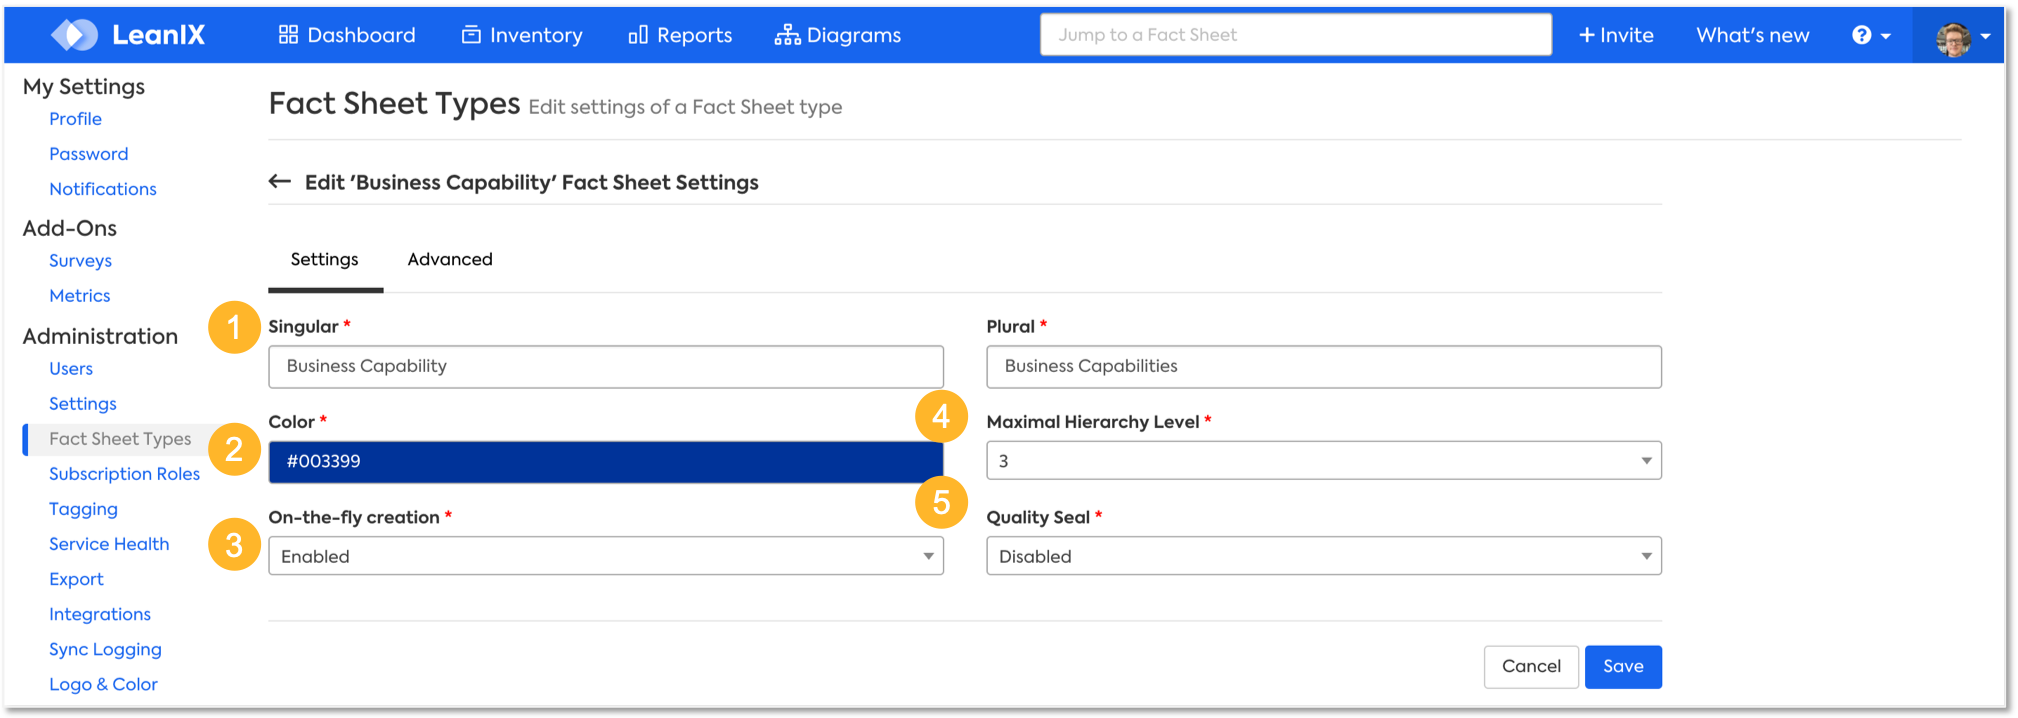Open Sync Logging page
2018x718 pixels.
[x=105, y=649]
